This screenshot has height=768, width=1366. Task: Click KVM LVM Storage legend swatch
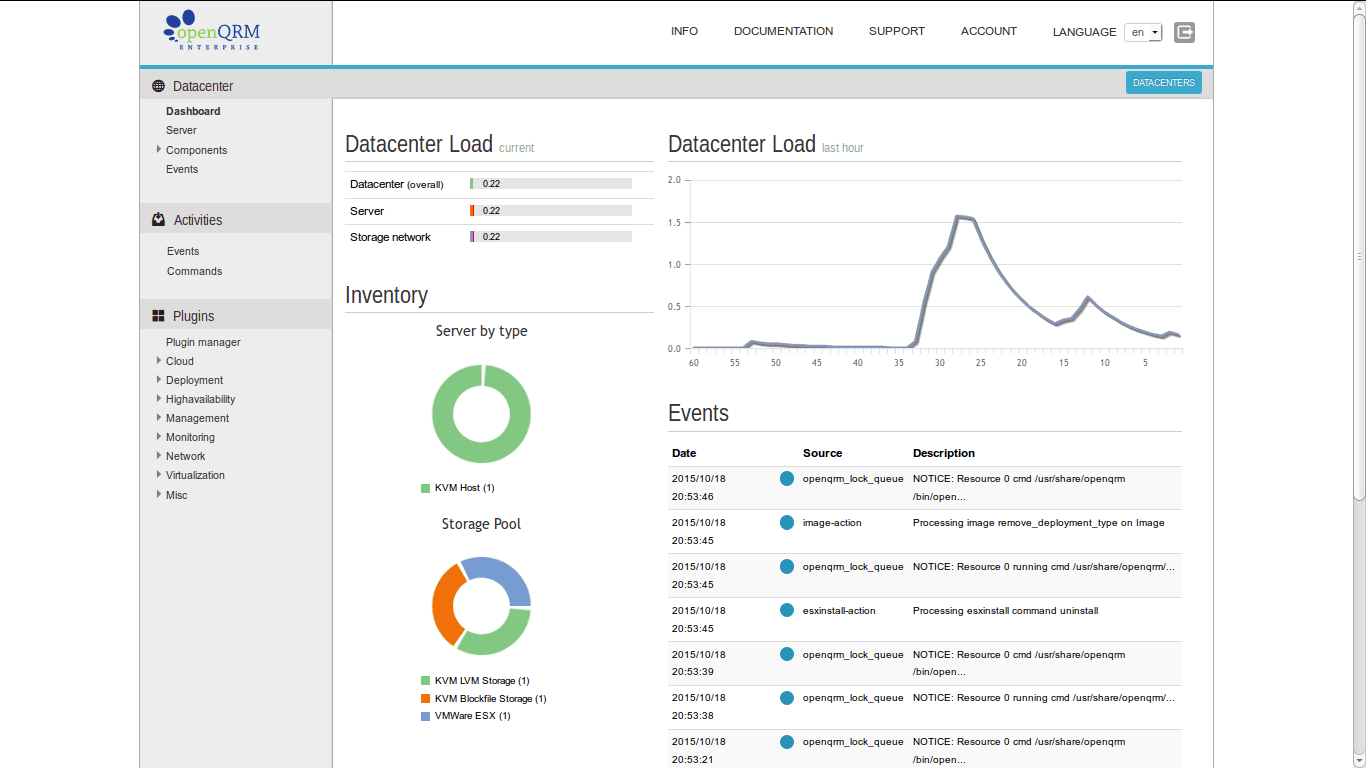click(x=426, y=680)
